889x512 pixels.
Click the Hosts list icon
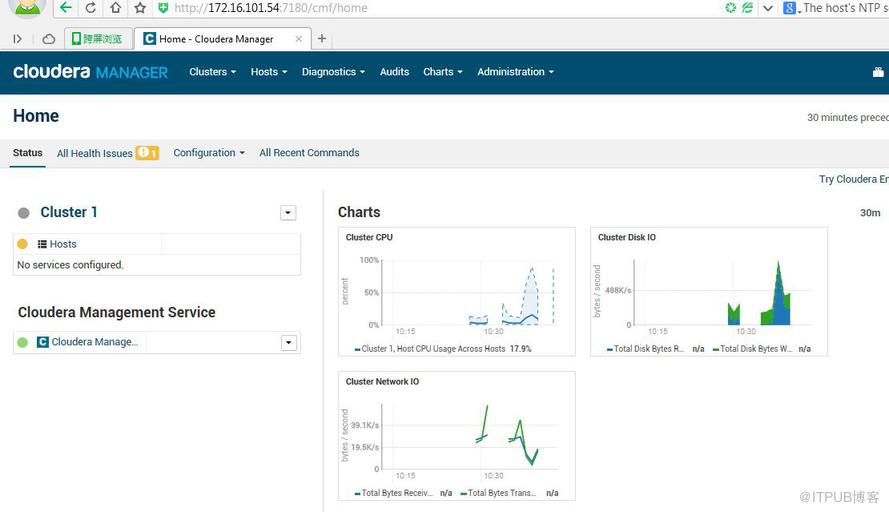tap(42, 244)
